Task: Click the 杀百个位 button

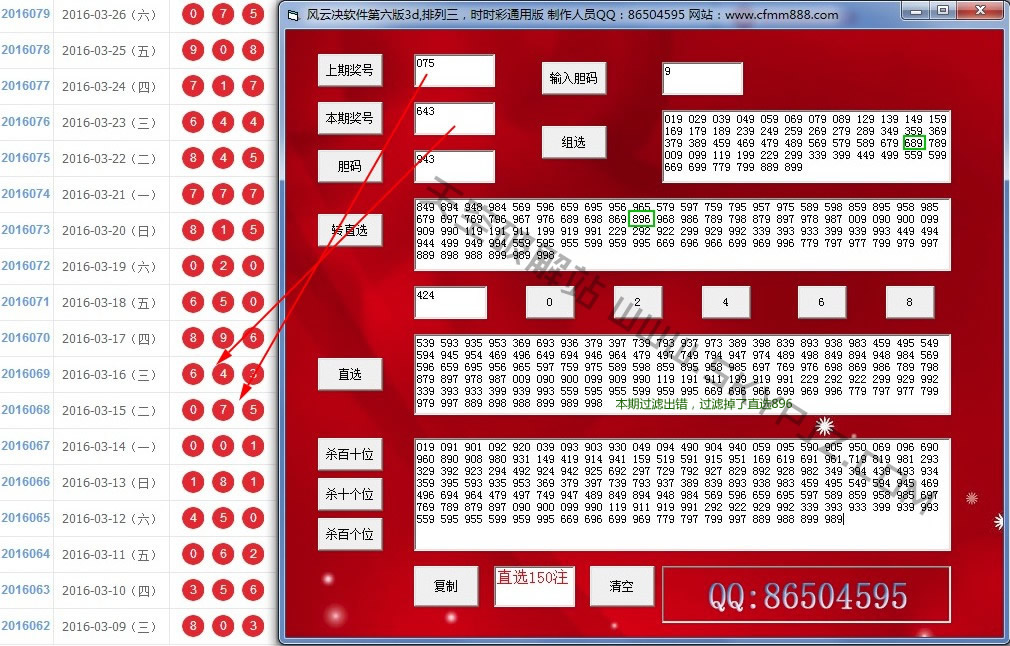Action: coord(350,535)
